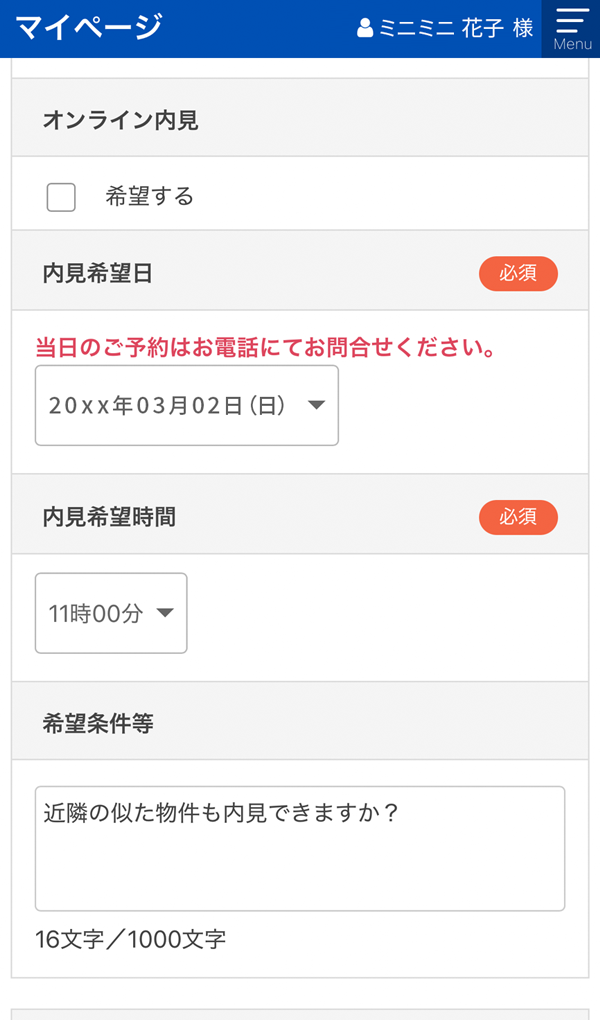Click the word Menu under the hamburger
Screen dimensions: 600x1020
pos(572,44)
